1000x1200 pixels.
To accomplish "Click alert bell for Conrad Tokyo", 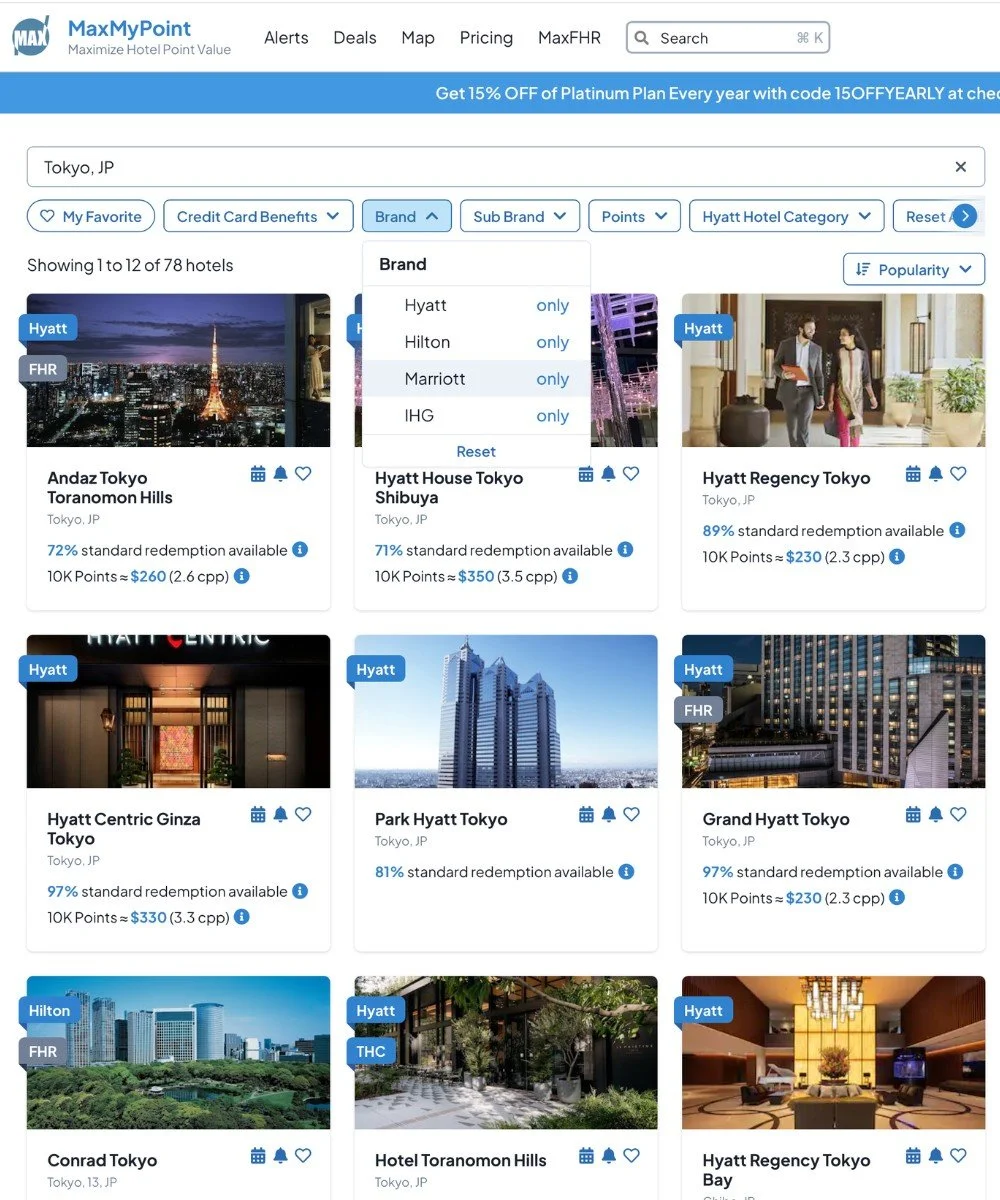I will [x=280, y=1156].
